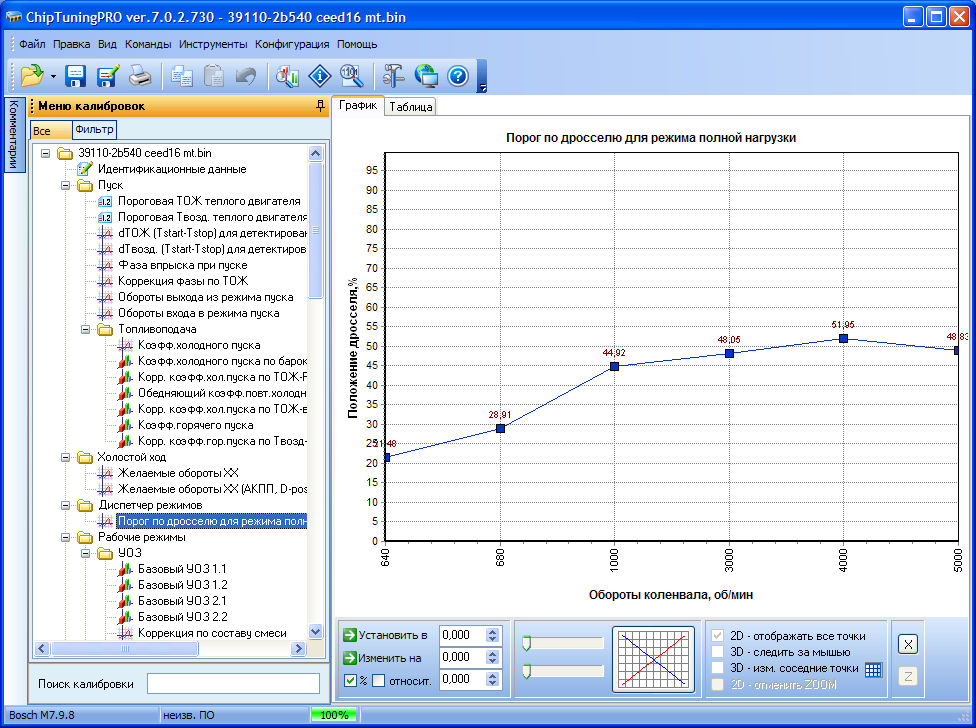Switch to the Таблица tab
The height and width of the screenshot is (728, 976).
point(410,107)
